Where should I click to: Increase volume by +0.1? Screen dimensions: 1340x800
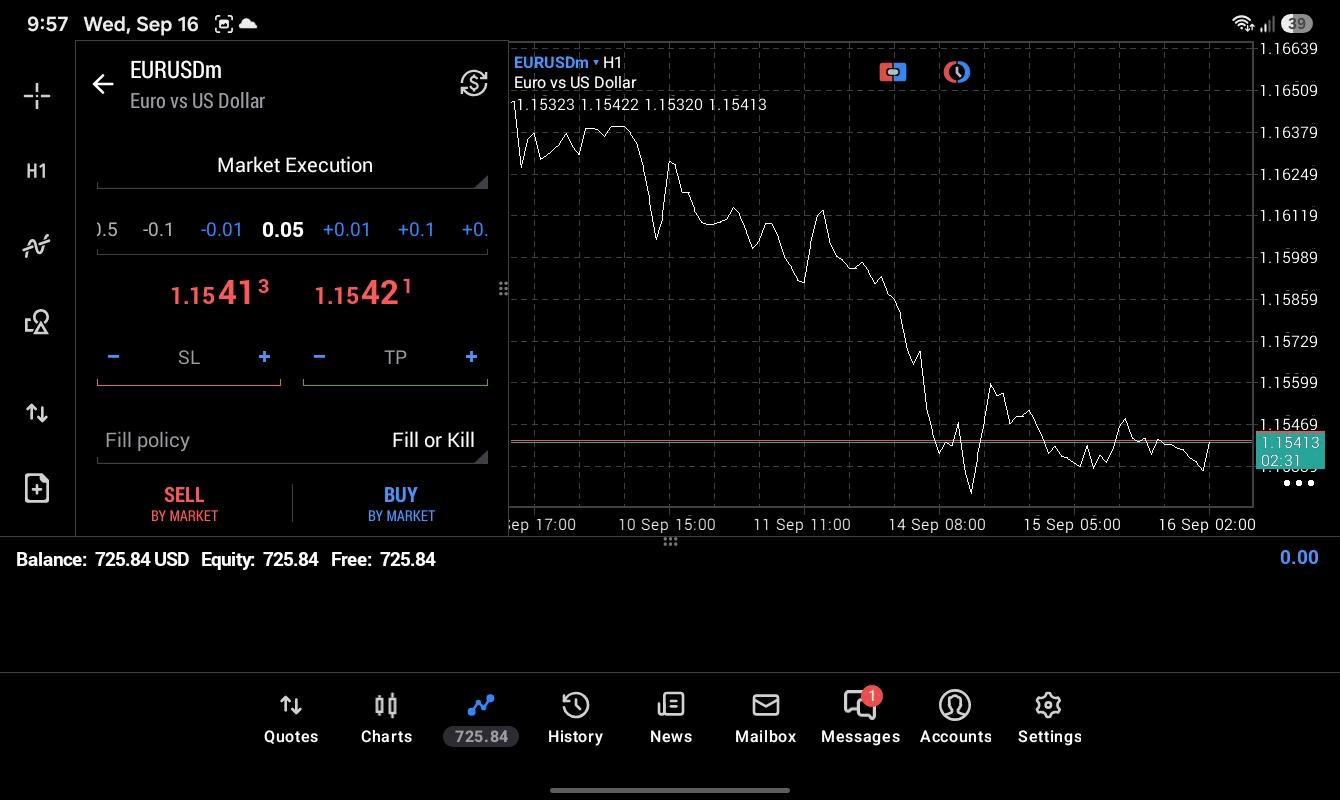(416, 230)
